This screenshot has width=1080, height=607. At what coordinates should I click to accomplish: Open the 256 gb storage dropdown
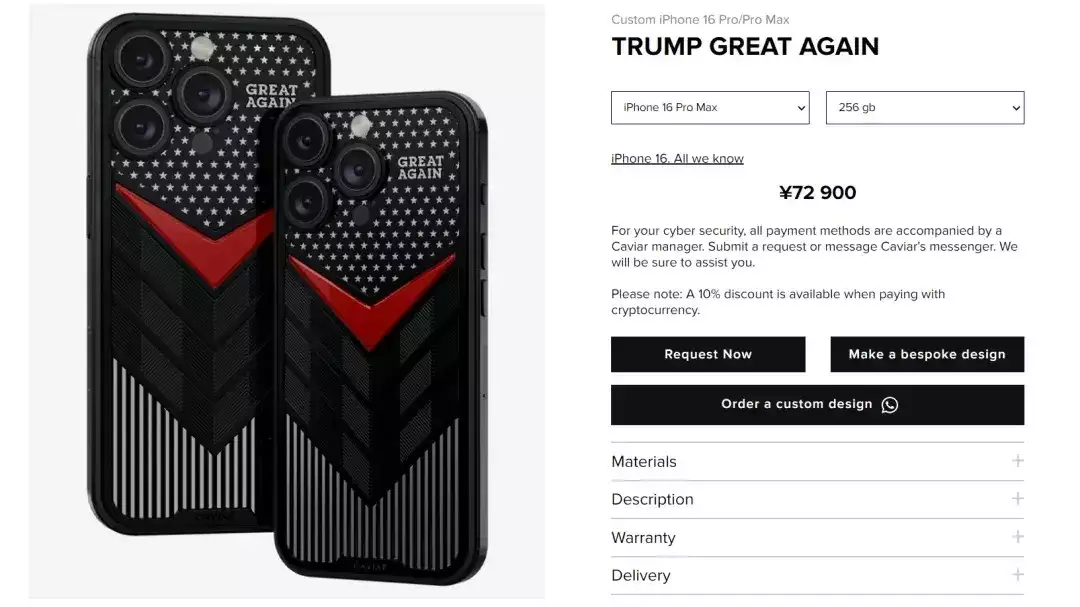pyautogui.click(x=925, y=107)
